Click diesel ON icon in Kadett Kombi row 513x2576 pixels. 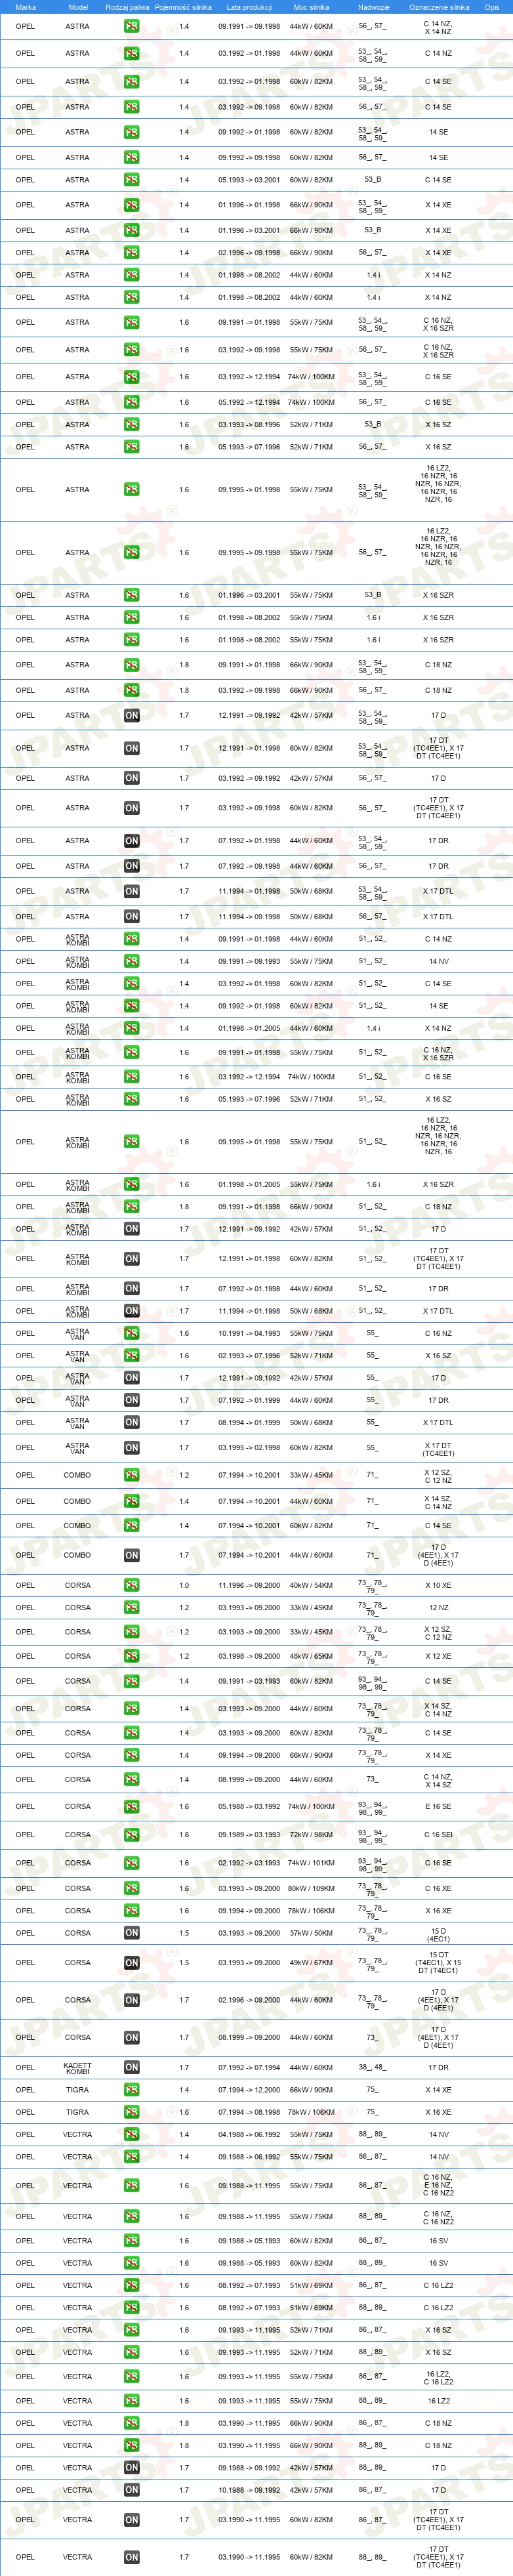131,2067
